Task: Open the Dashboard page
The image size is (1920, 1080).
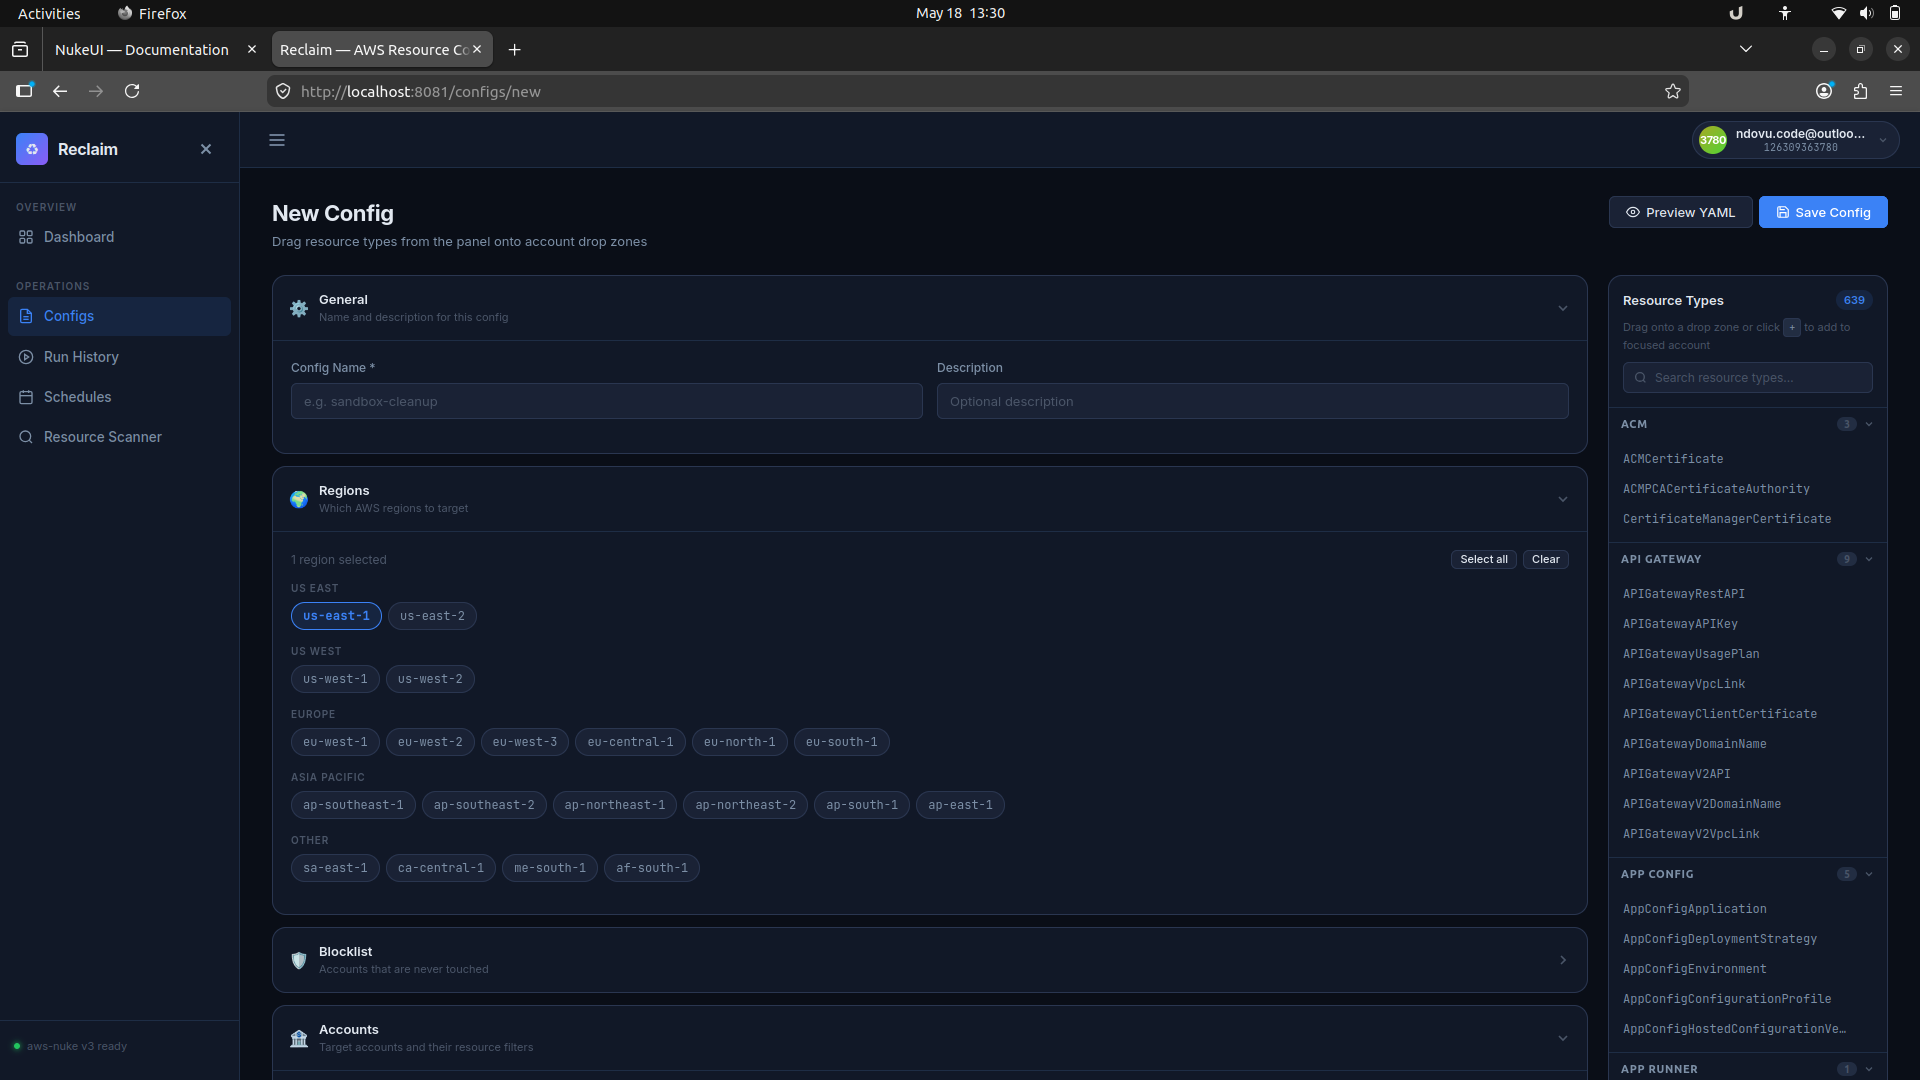Action: [x=119, y=237]
